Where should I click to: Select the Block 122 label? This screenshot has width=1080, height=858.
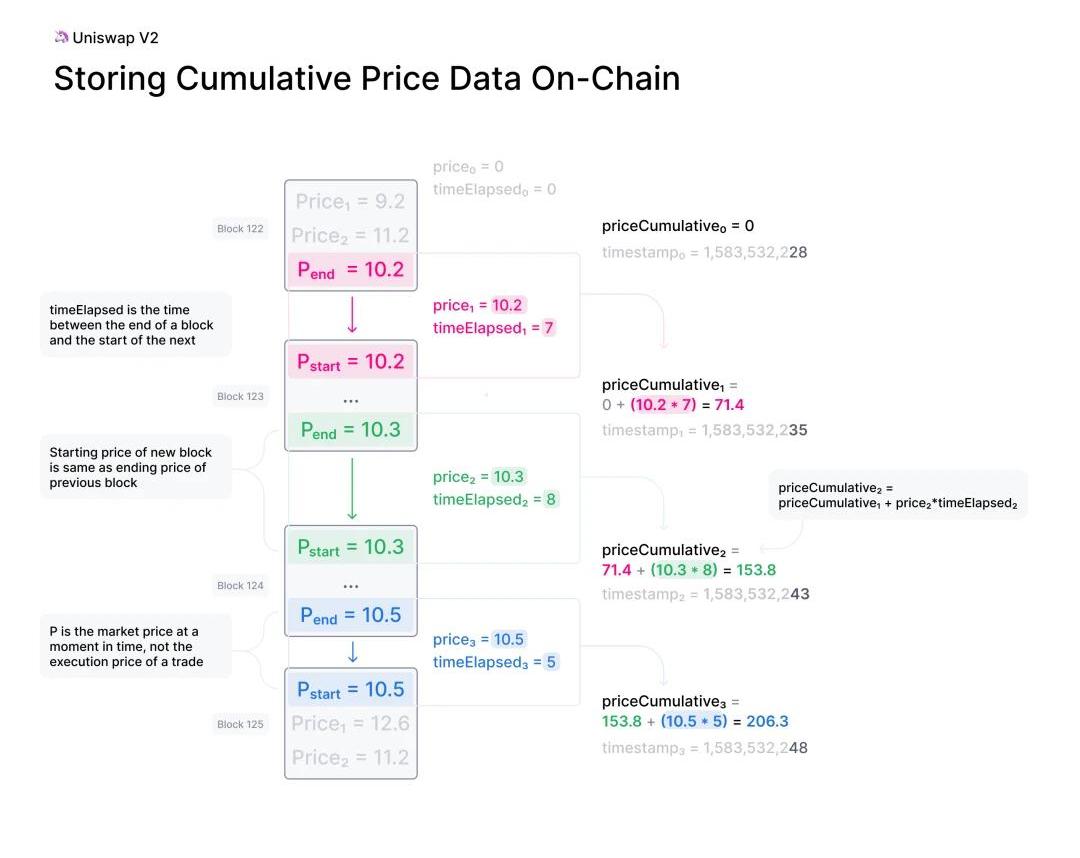(x=240, y=229)
